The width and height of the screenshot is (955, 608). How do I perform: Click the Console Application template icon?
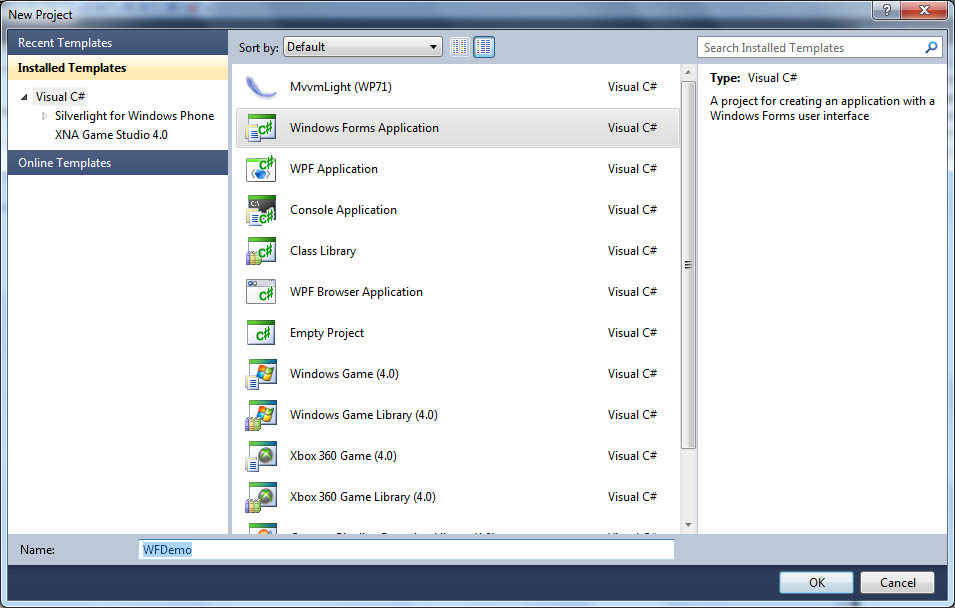click(x=261, y=210)
